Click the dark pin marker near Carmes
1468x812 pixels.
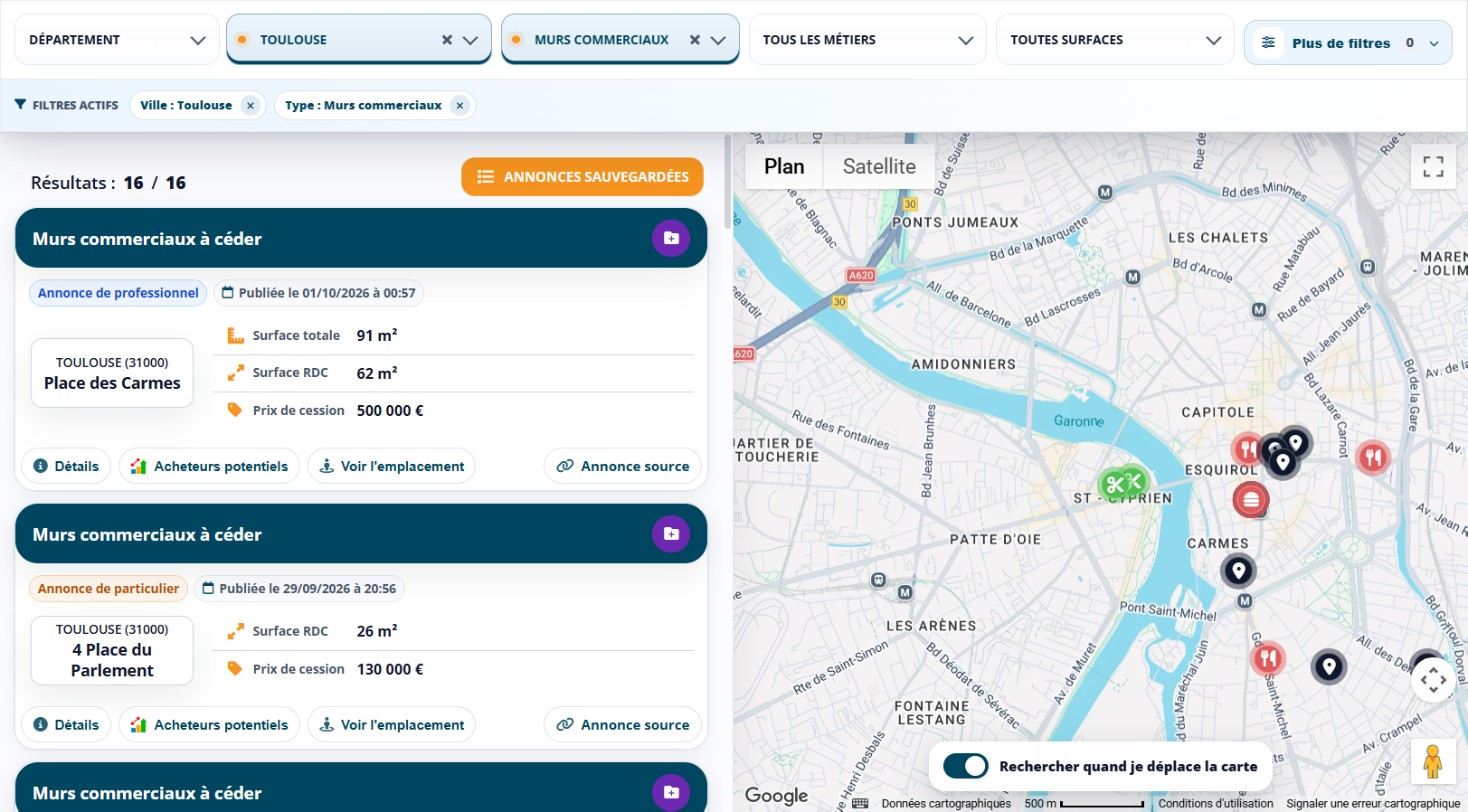coord(1238,571)
